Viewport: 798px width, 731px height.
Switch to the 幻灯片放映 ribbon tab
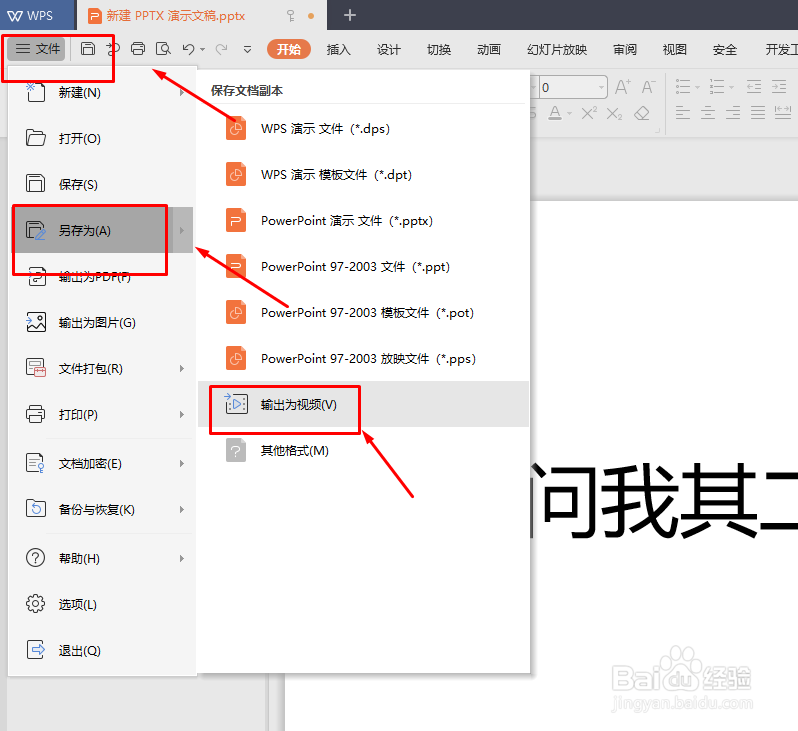point(557,49)
